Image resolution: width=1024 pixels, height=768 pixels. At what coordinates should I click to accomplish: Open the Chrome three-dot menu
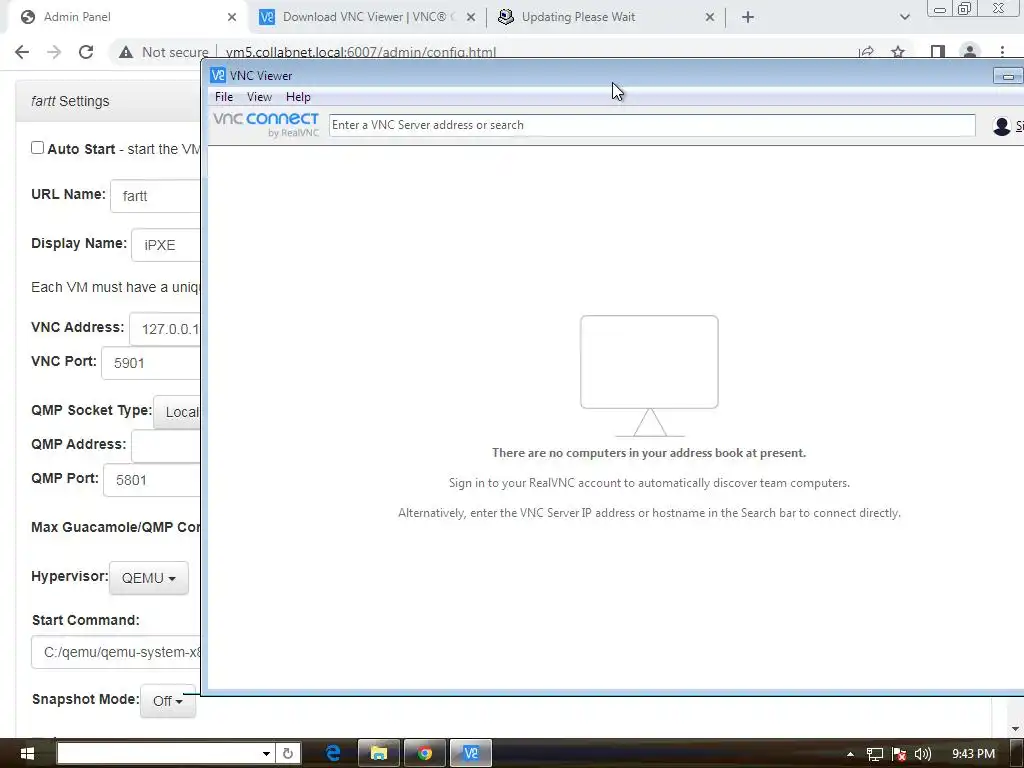coord(1002,52)
